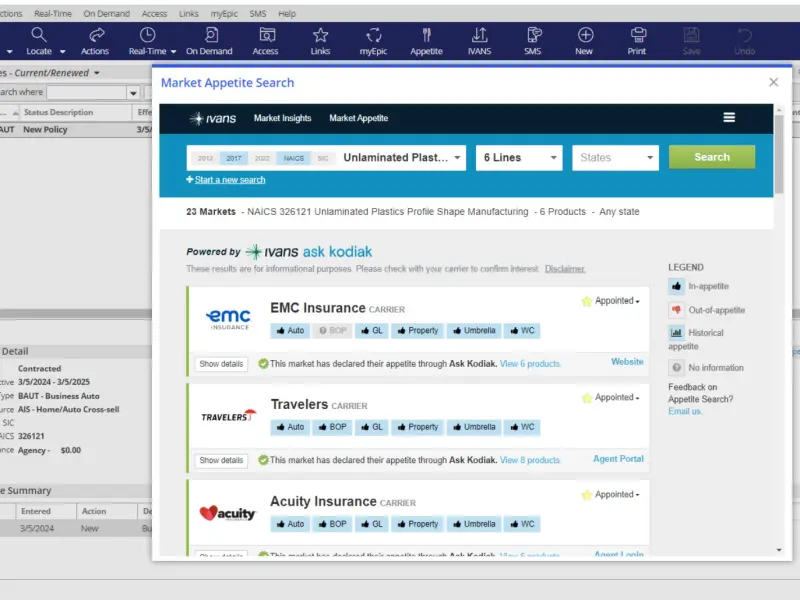The height and width of the screenshot is (600, 800).
Task: Toggle the 2017 NAICS year selector
Action: click(x=234, y=158)
